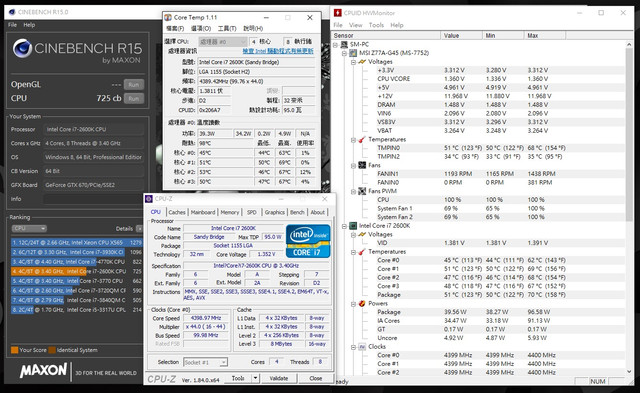Collapse the motherboard Temperatures node
640x393 pixels.
(x=353, y=140)
